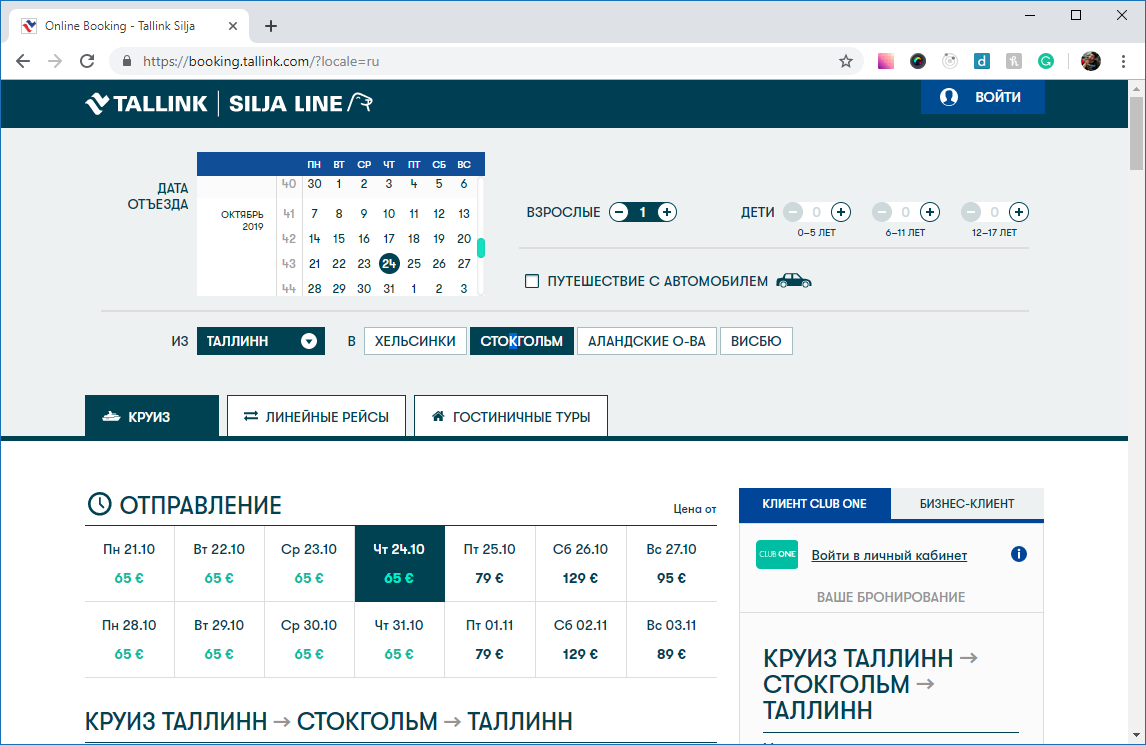
Task: Open a new browser tab
Action: tap(271, 26)
